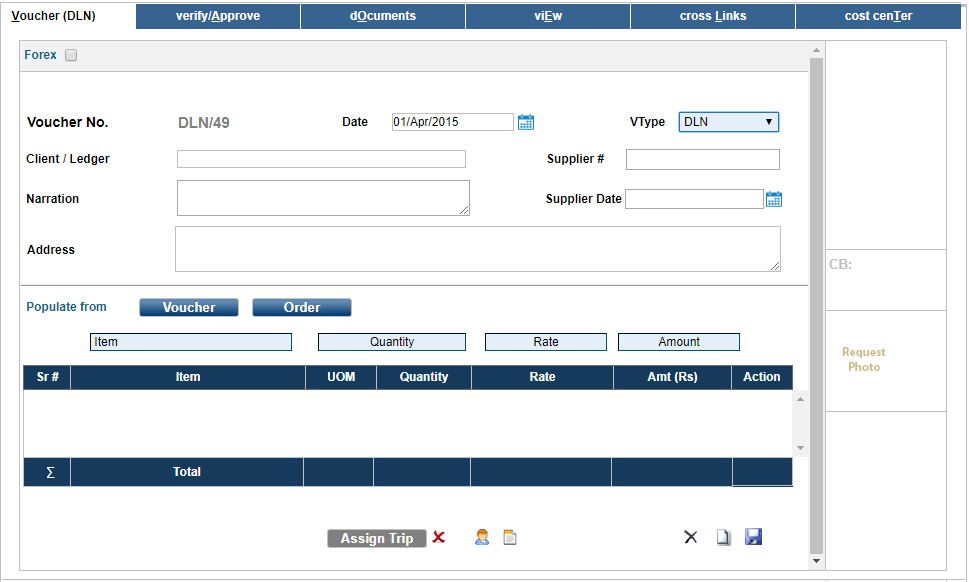
Task: Click the user person icon
Action: [x=482, y=538]
